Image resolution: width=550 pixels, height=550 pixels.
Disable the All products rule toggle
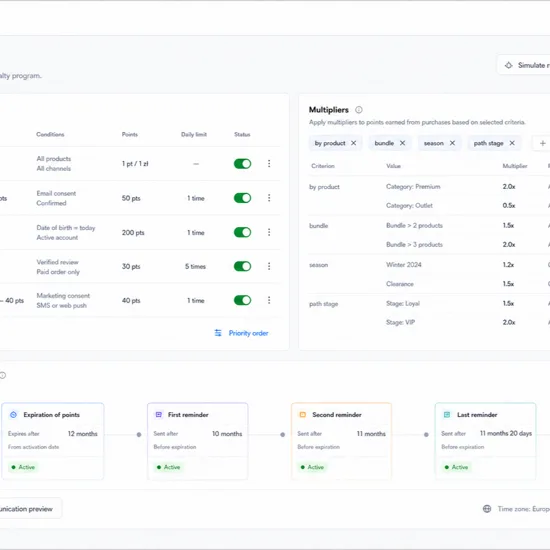coord(242,164)
